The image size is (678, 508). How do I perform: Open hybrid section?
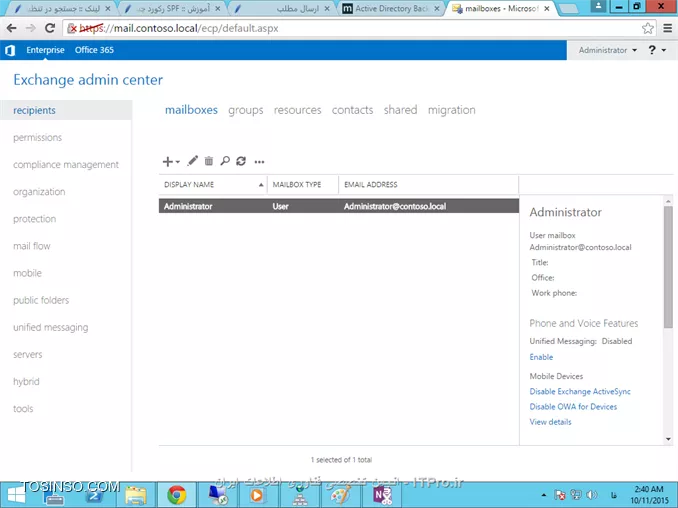26,382
